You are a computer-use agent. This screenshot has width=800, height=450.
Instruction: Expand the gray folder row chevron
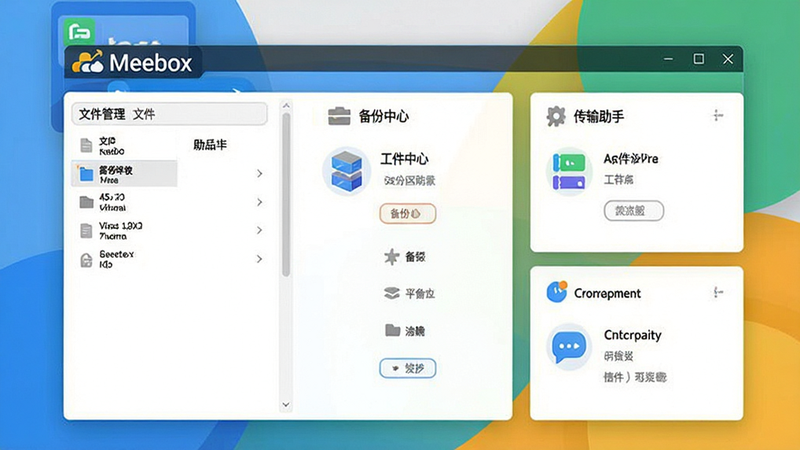[x=260, y=202]
